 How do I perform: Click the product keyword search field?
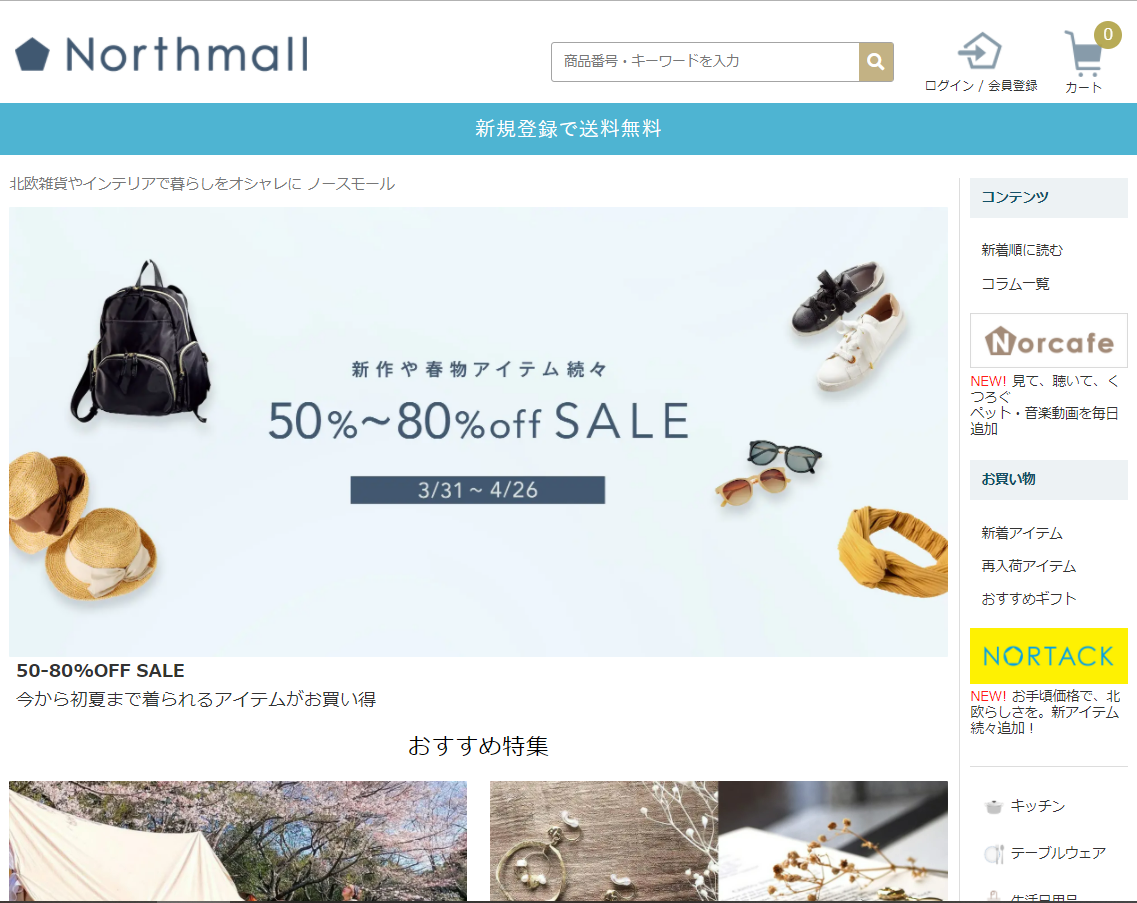point(705,62)
